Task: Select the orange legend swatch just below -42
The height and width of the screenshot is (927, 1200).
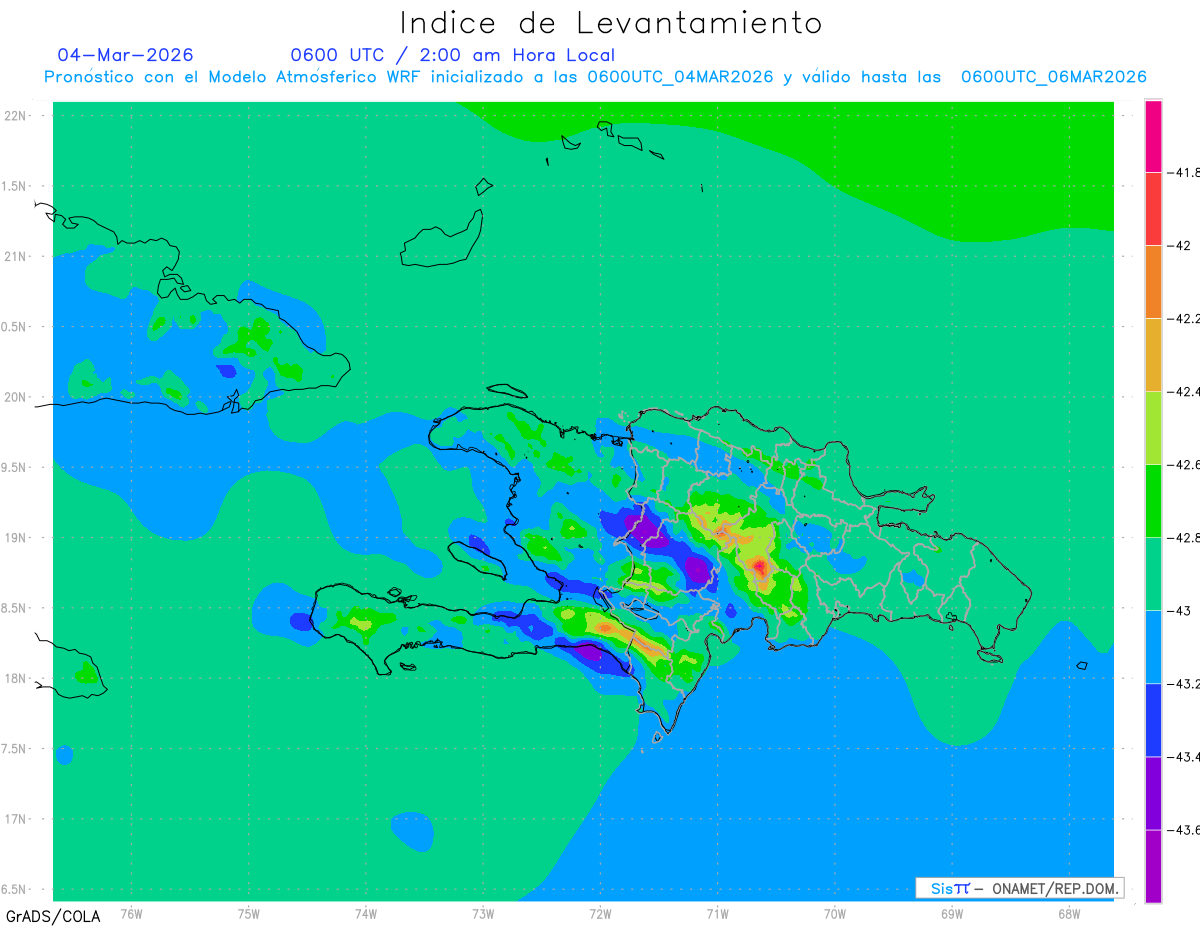Action: click(x=1153, y=281)
